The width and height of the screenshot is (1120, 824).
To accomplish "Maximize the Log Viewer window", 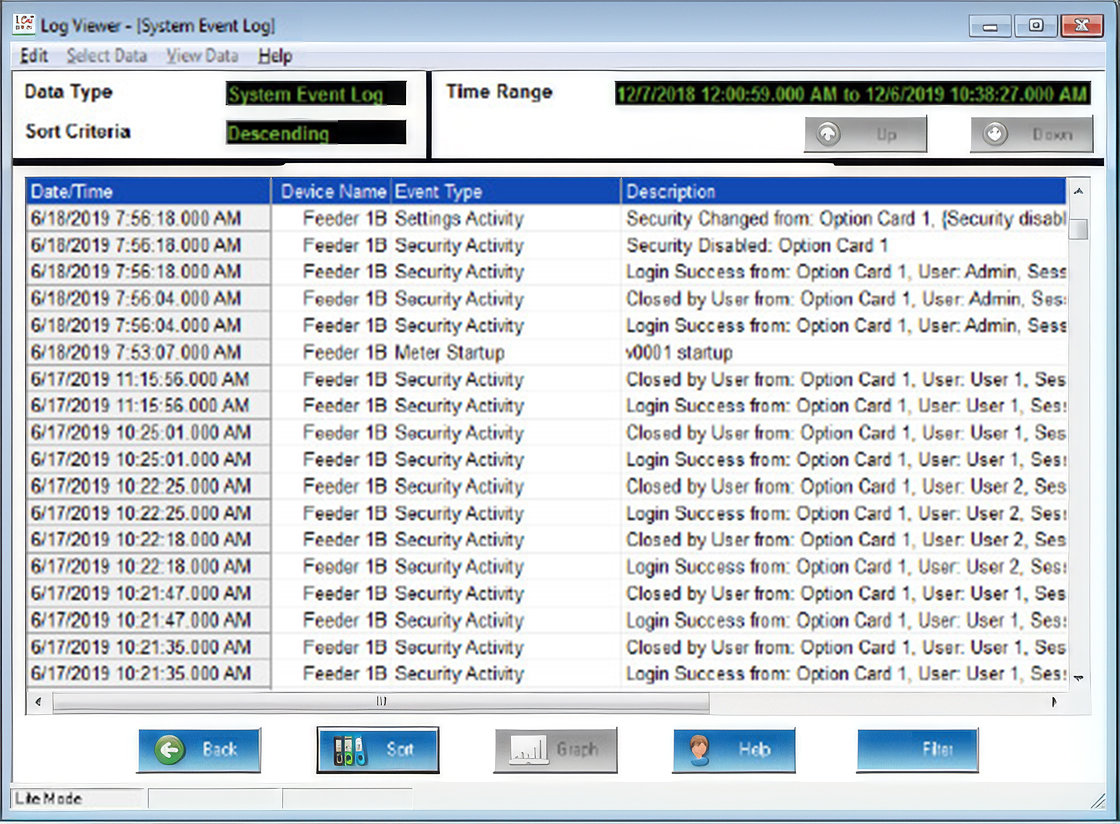I will [x=1036, y=26].
